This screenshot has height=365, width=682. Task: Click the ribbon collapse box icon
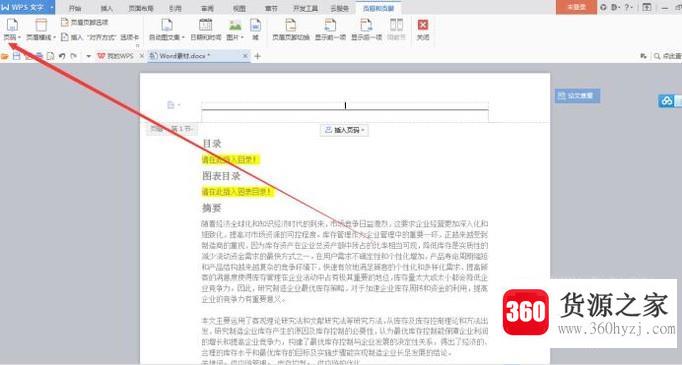point(647,7)
